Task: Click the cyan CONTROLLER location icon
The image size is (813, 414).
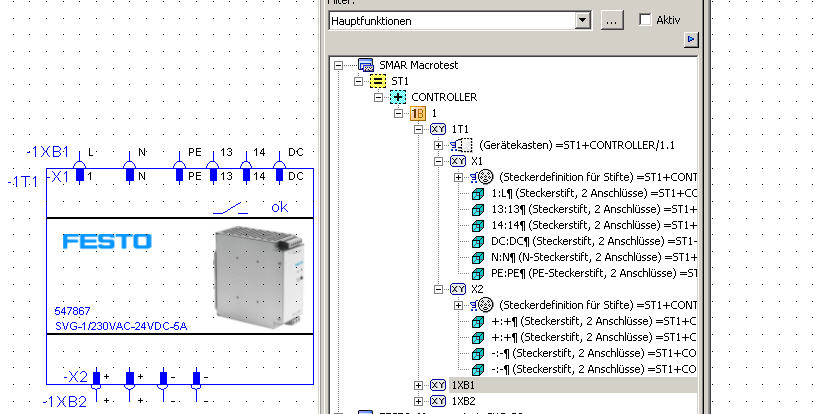Action: pos(398,97)
